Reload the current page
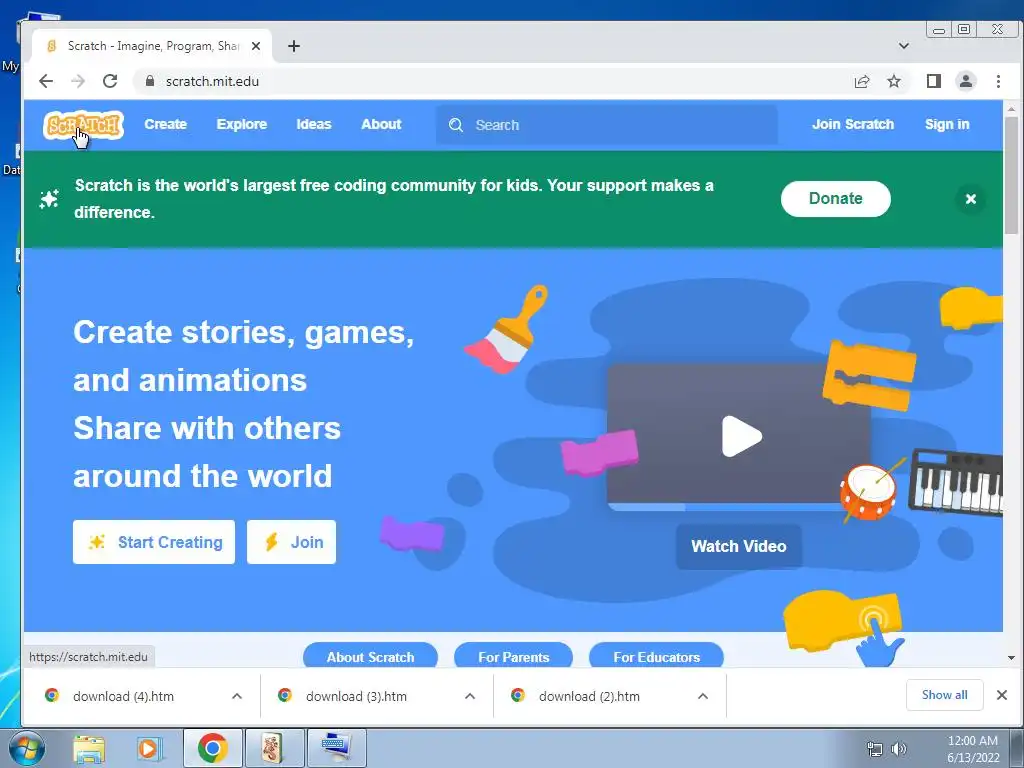This screenshot has height=768, width=1024. (110, 81)
